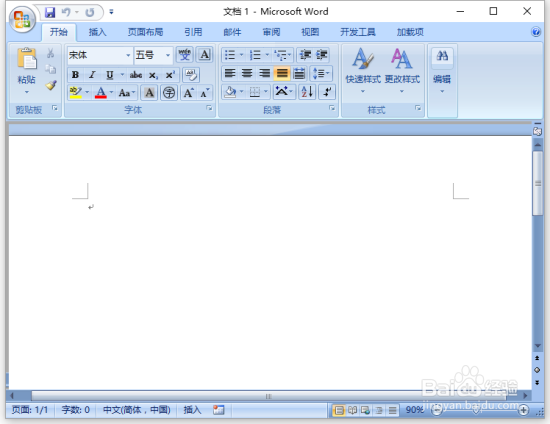Click the Asian layout icon in the paragraph group
The height and width of the screenshot is (424, 550).
[283, 92]
